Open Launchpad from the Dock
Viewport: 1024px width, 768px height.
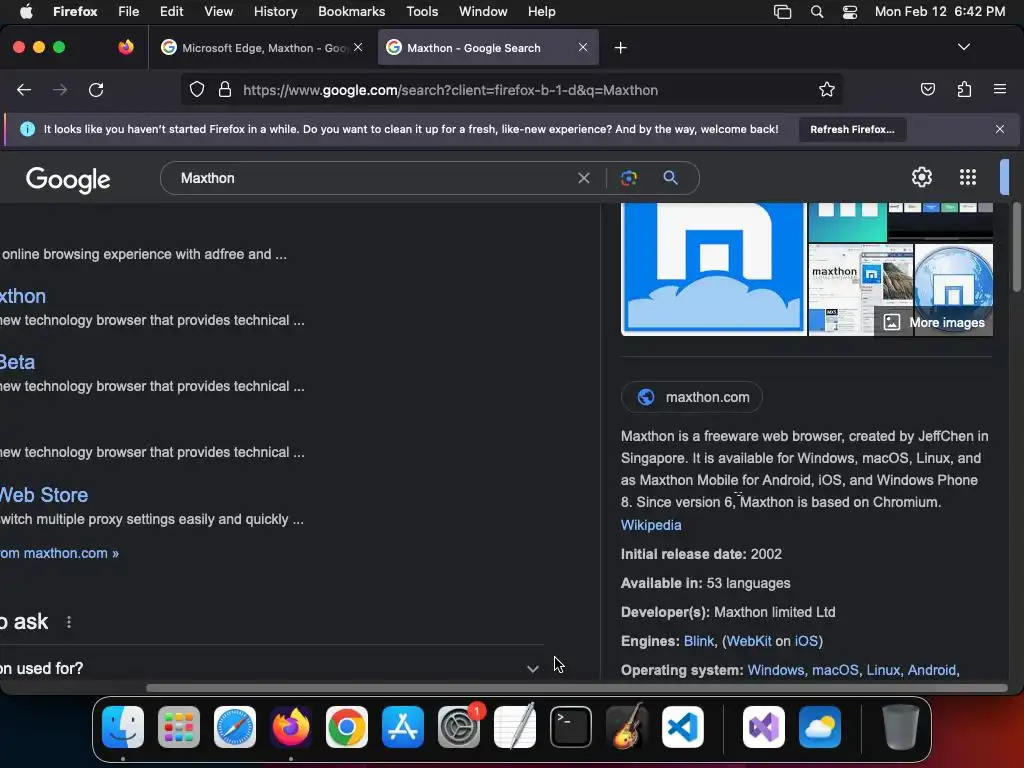click(179, 727)
